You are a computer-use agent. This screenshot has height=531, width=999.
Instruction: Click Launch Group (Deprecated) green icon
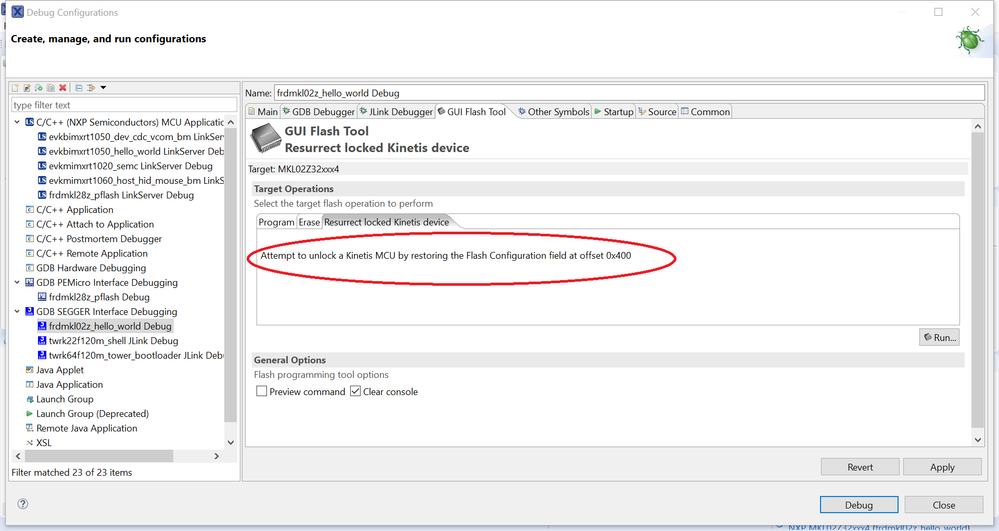(x=29, y=414)
